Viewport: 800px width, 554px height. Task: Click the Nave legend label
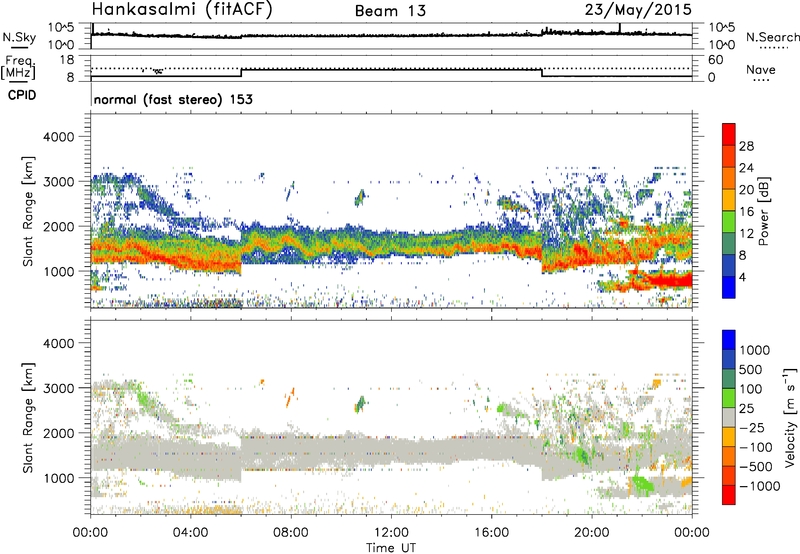tap(761, 70)
